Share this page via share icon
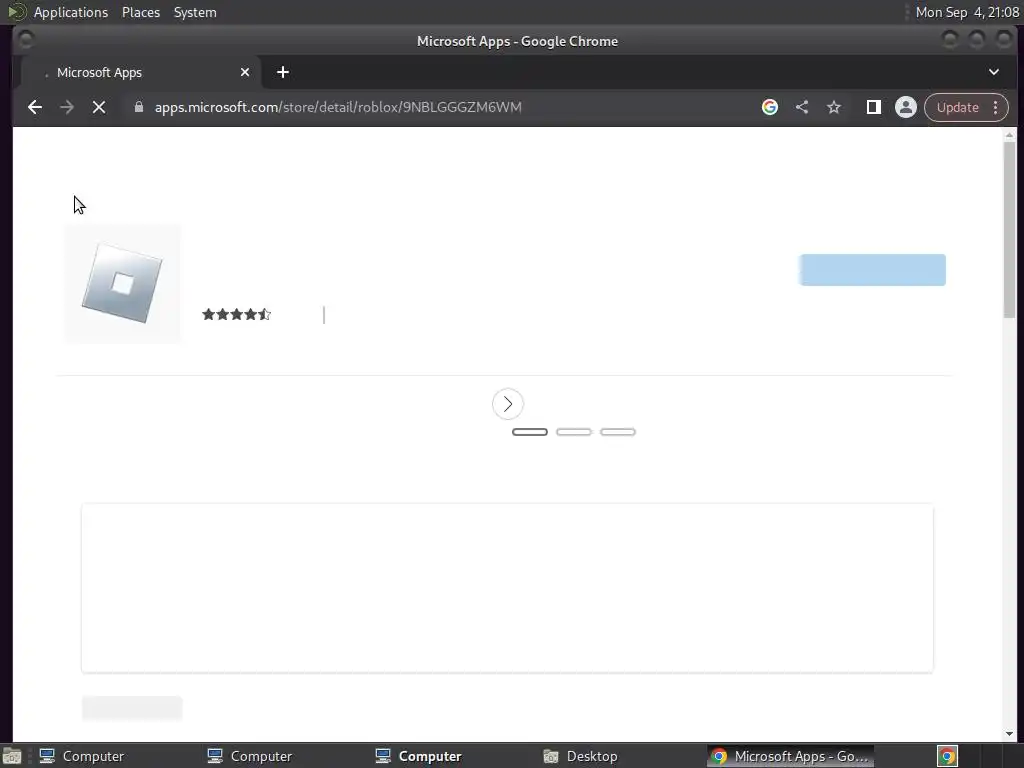Screen dimensions: 1024x768 click(x=802, y=107)
